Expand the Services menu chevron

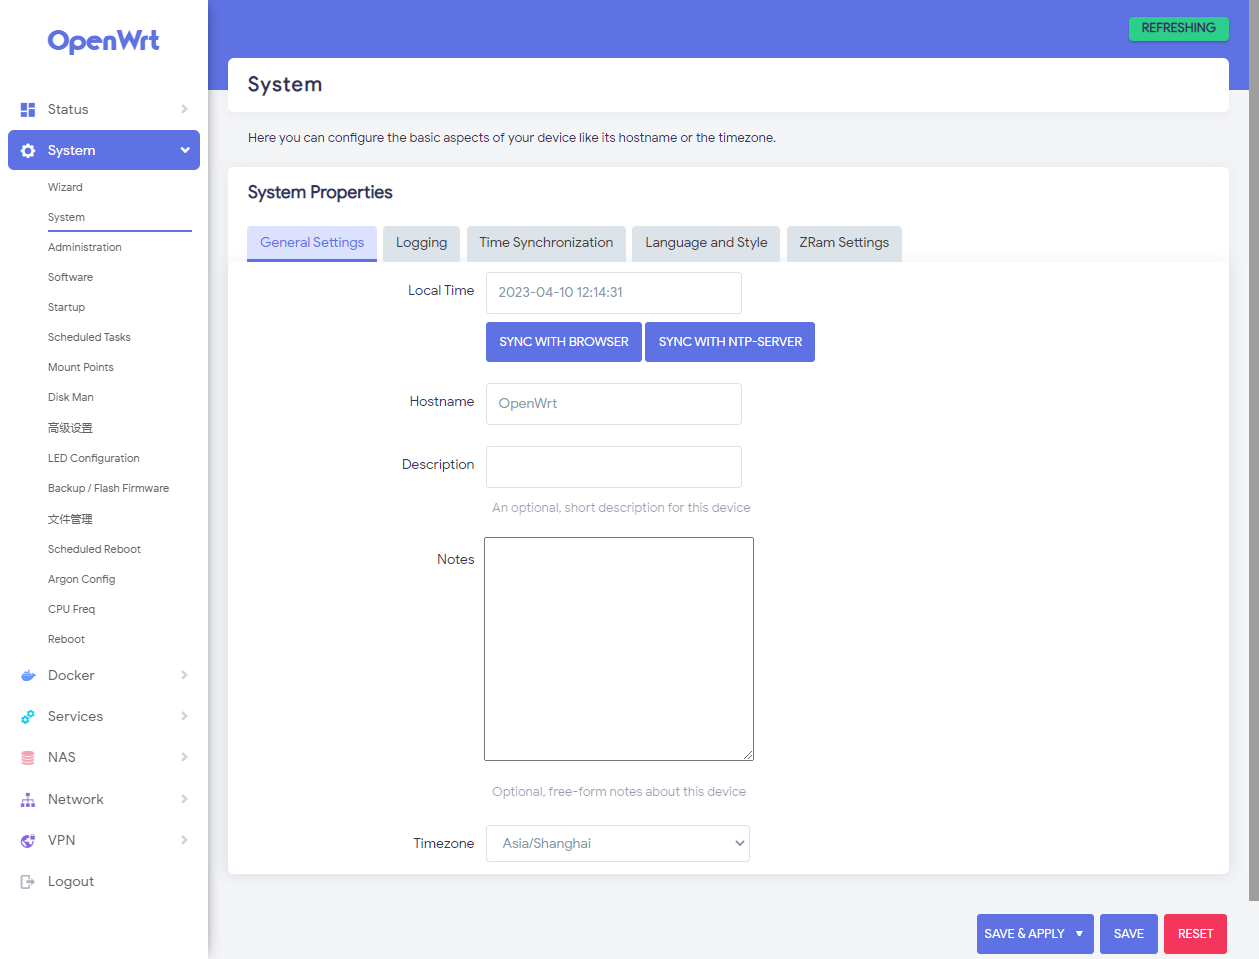[x=184, y=716]
